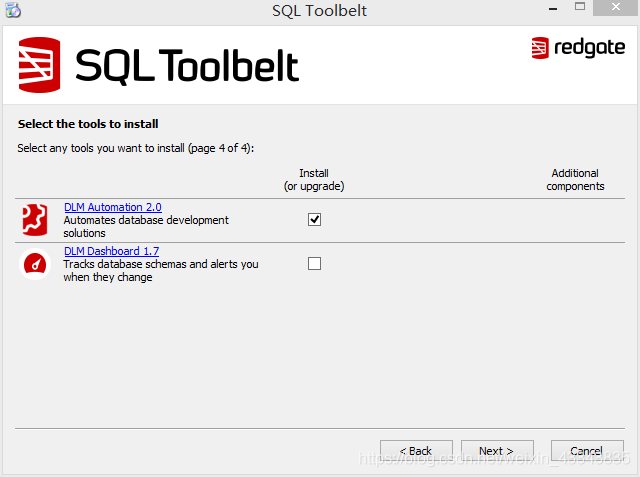Open the DLM Automation 2.0 link
The width and height of the screenshot is (640, 477).
coord(113,207)
